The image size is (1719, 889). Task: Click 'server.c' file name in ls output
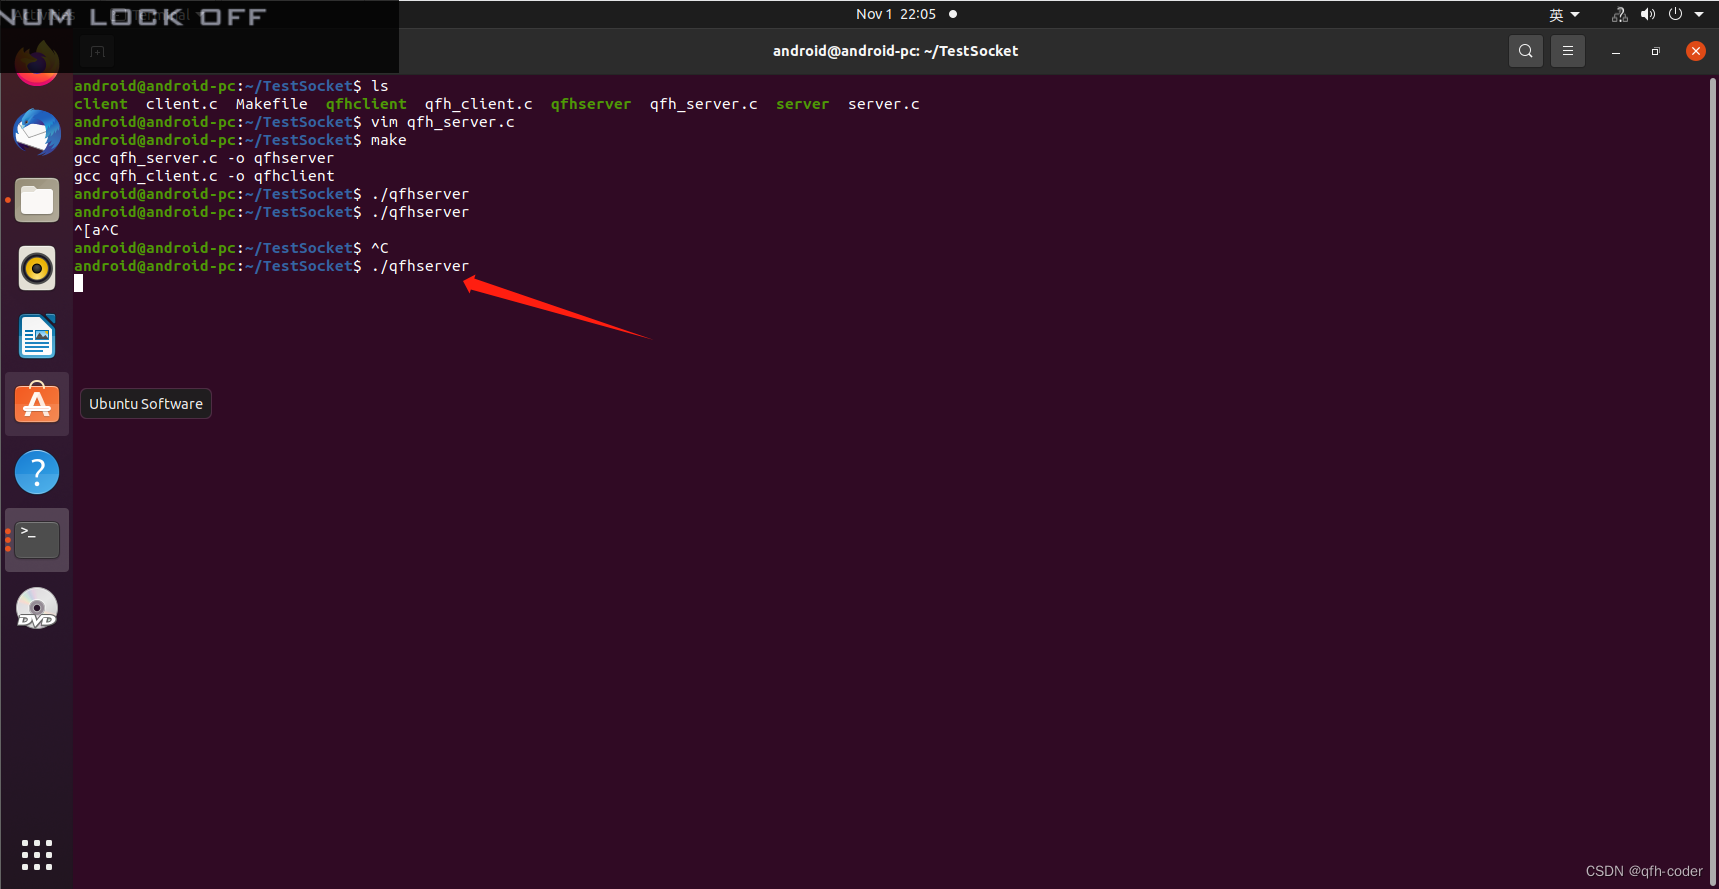click(883, 104)
